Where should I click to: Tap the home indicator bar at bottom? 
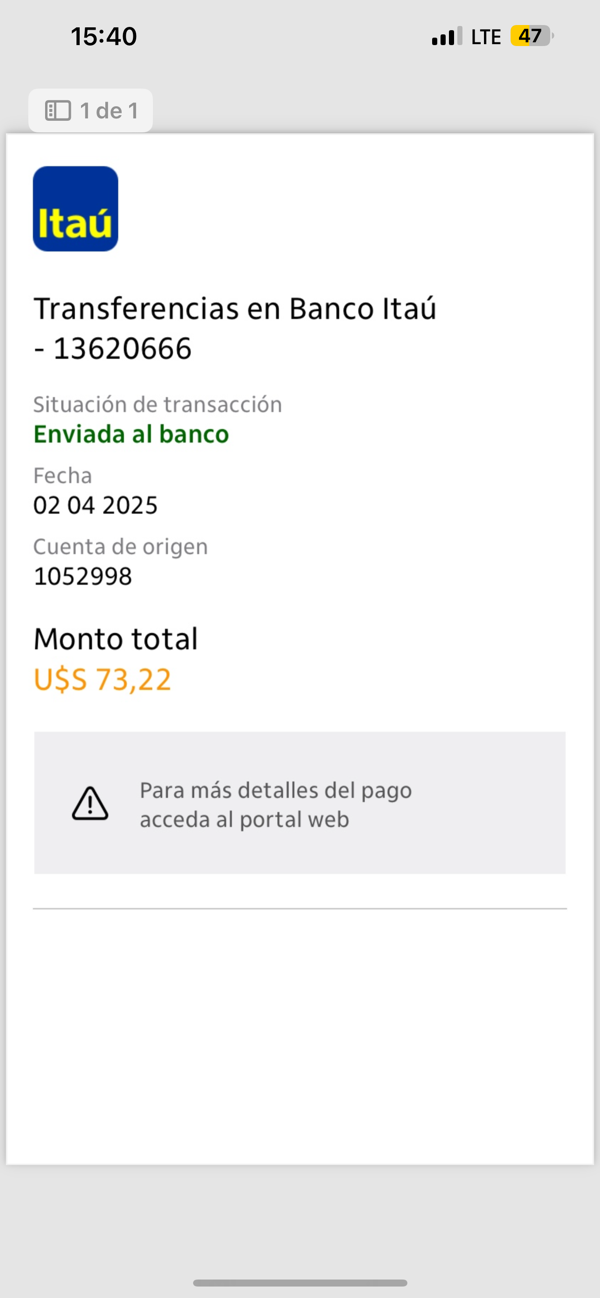tap(300, 1283)
